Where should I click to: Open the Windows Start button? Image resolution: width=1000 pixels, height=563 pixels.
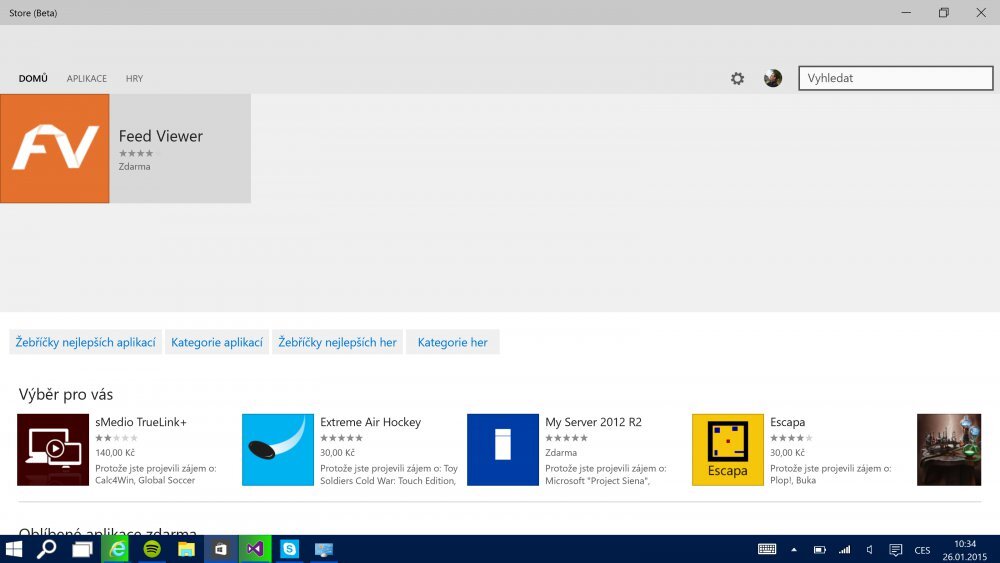(x=13, y=549)
